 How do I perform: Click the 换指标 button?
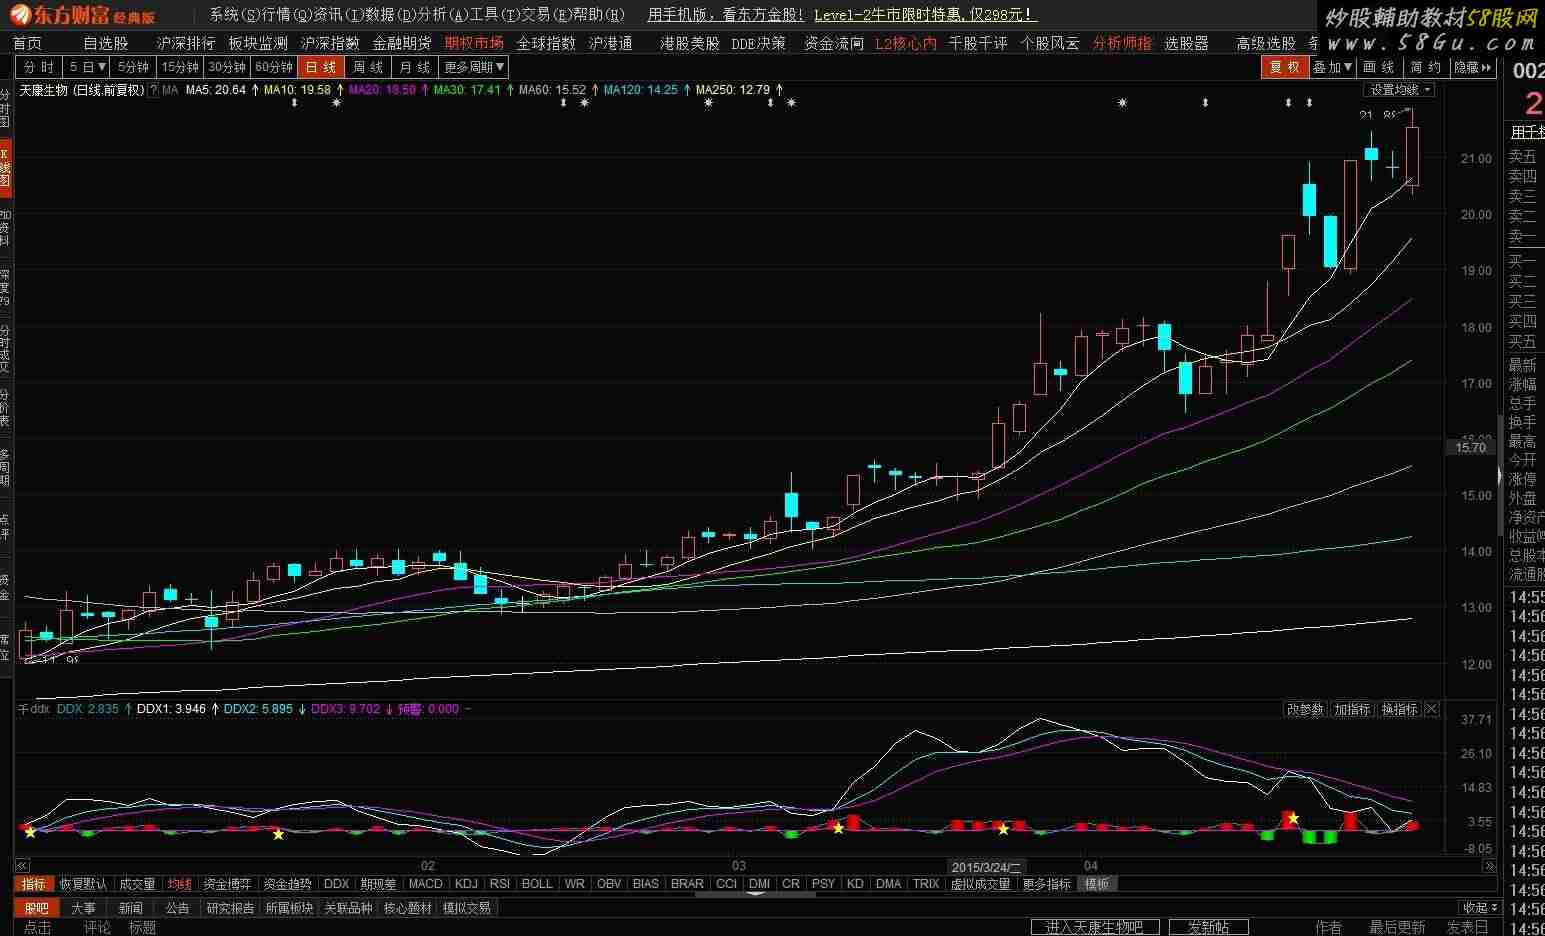coord(1399,709)
